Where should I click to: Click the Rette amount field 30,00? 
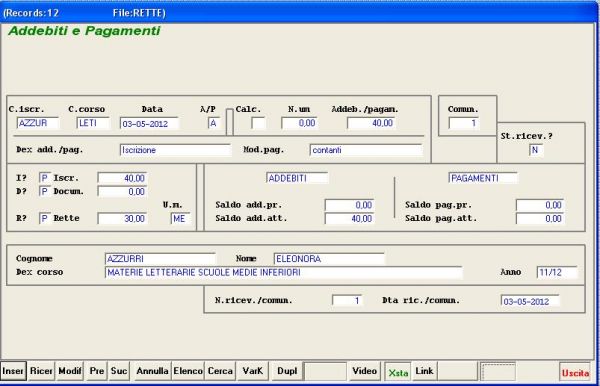tap(122, 218)
